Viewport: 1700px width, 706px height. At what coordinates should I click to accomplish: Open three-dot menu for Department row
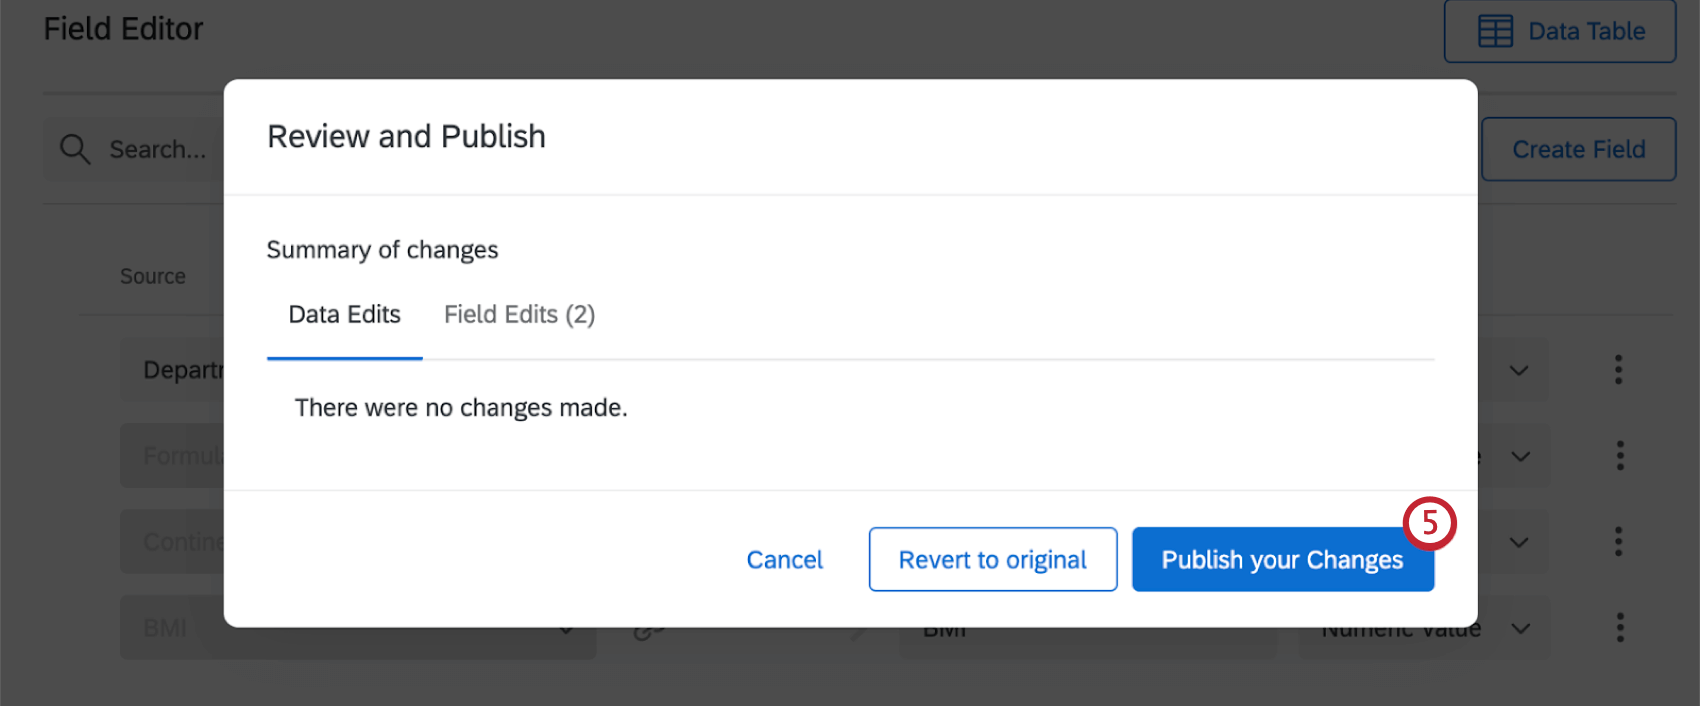click(1618, 370)
